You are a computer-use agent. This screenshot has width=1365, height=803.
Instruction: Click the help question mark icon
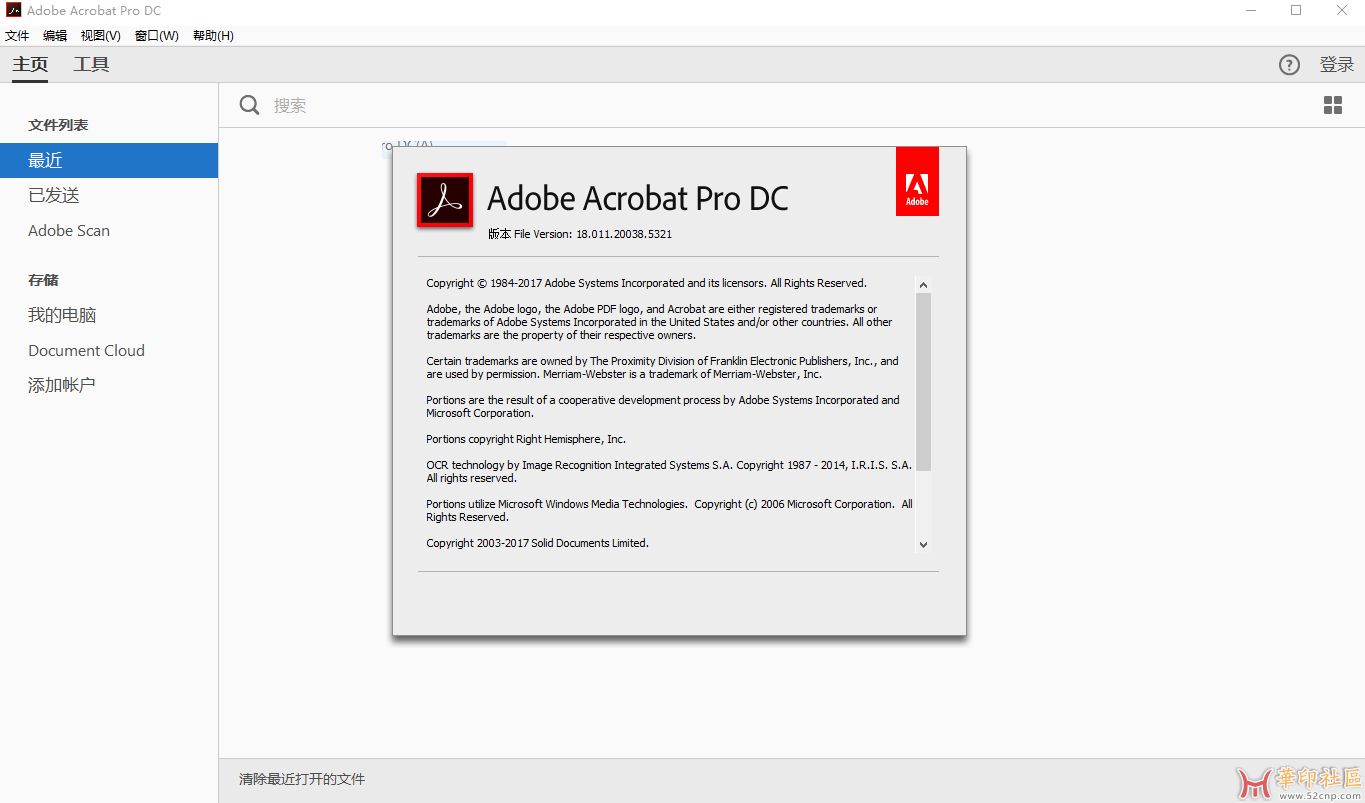coord(1289,65)
